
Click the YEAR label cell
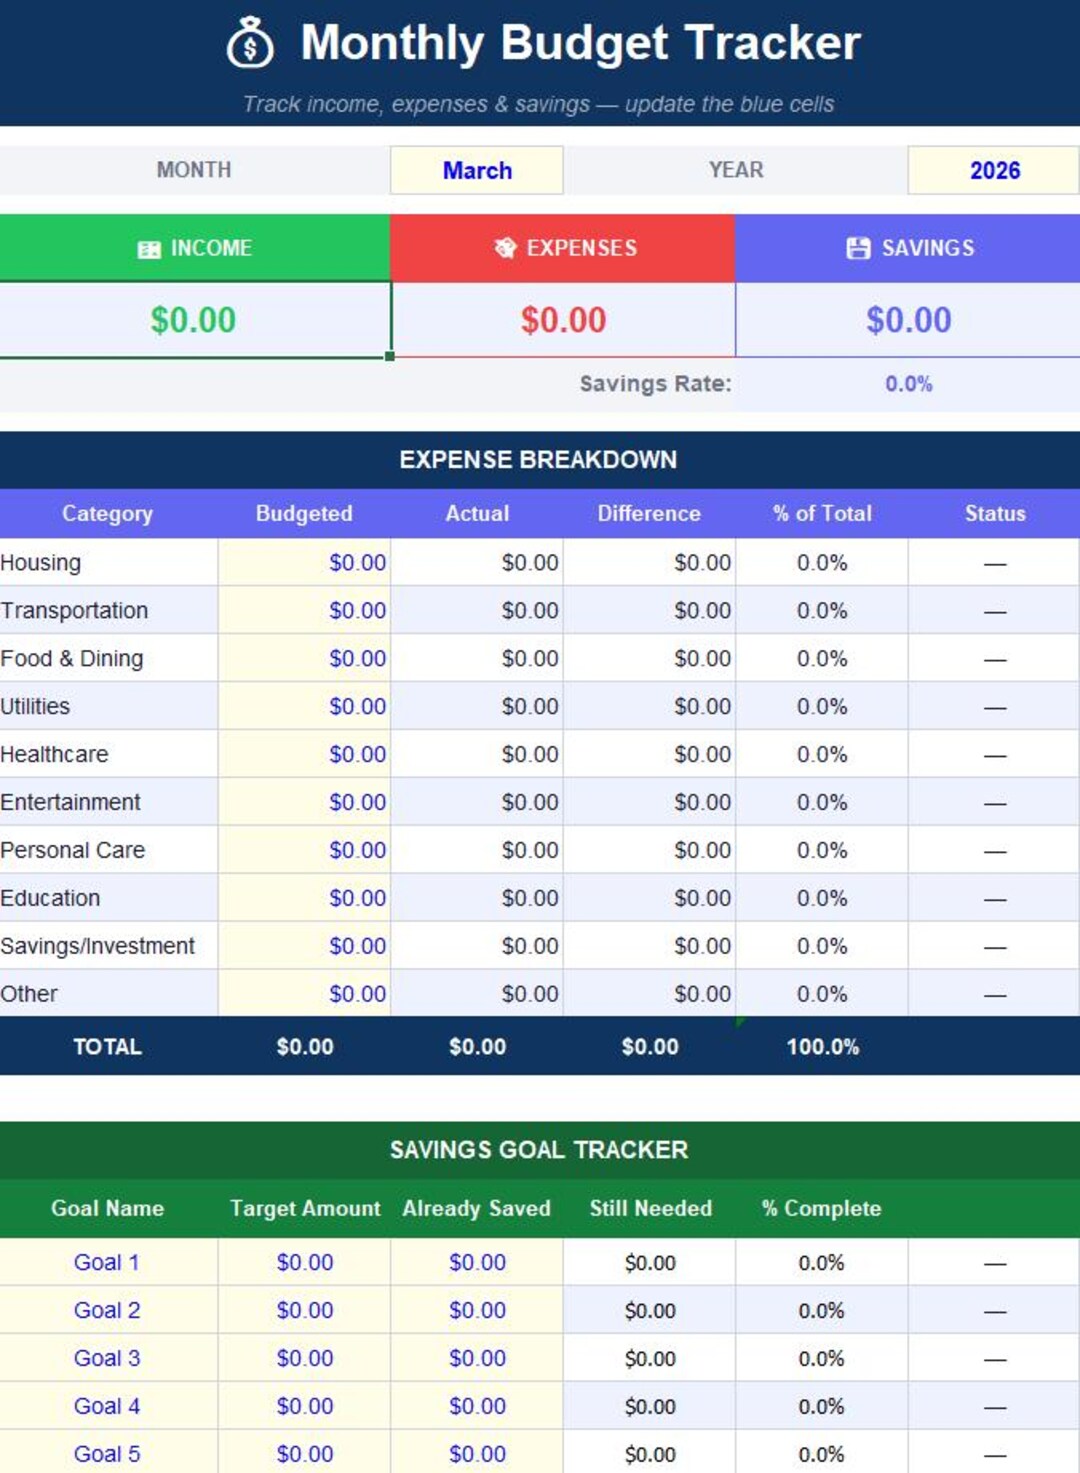click(736, 170)
